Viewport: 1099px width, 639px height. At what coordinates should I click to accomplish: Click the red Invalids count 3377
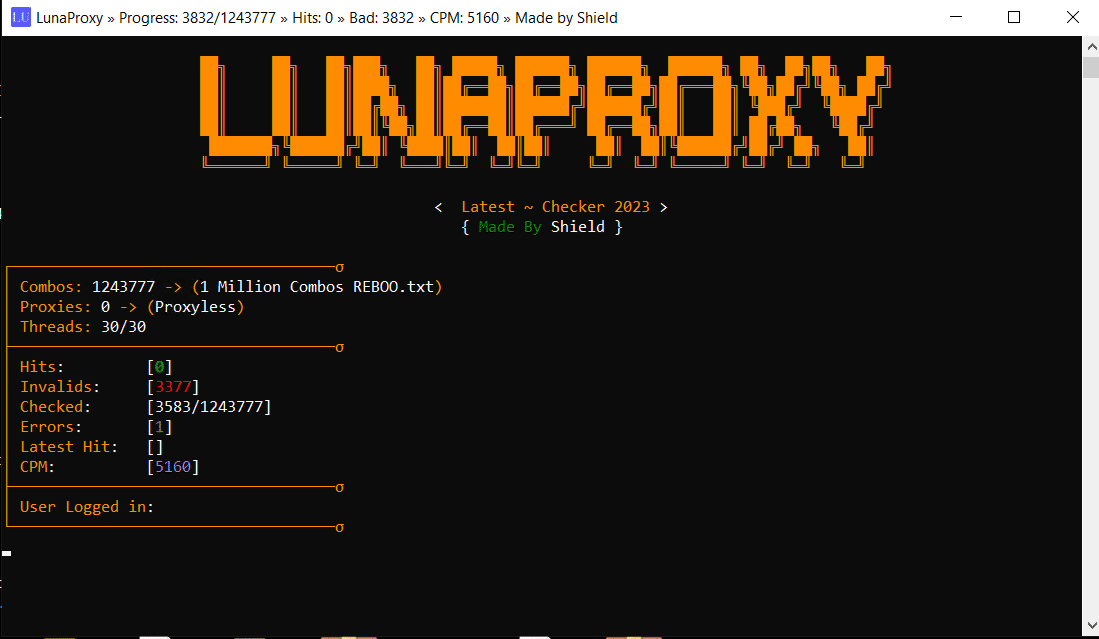pos(173,387)
